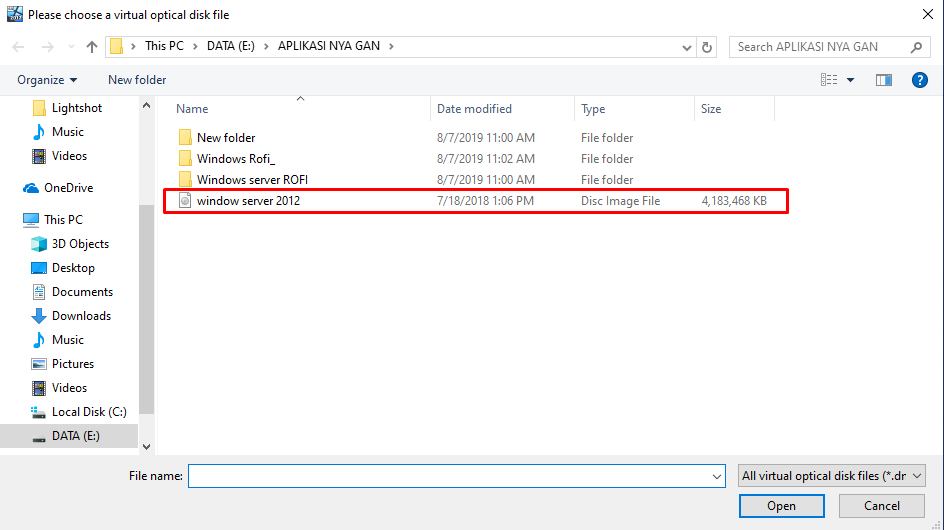Click This PC in the address path
The width and height of the screenshot is (944, 530).
(x=164, y=46)
